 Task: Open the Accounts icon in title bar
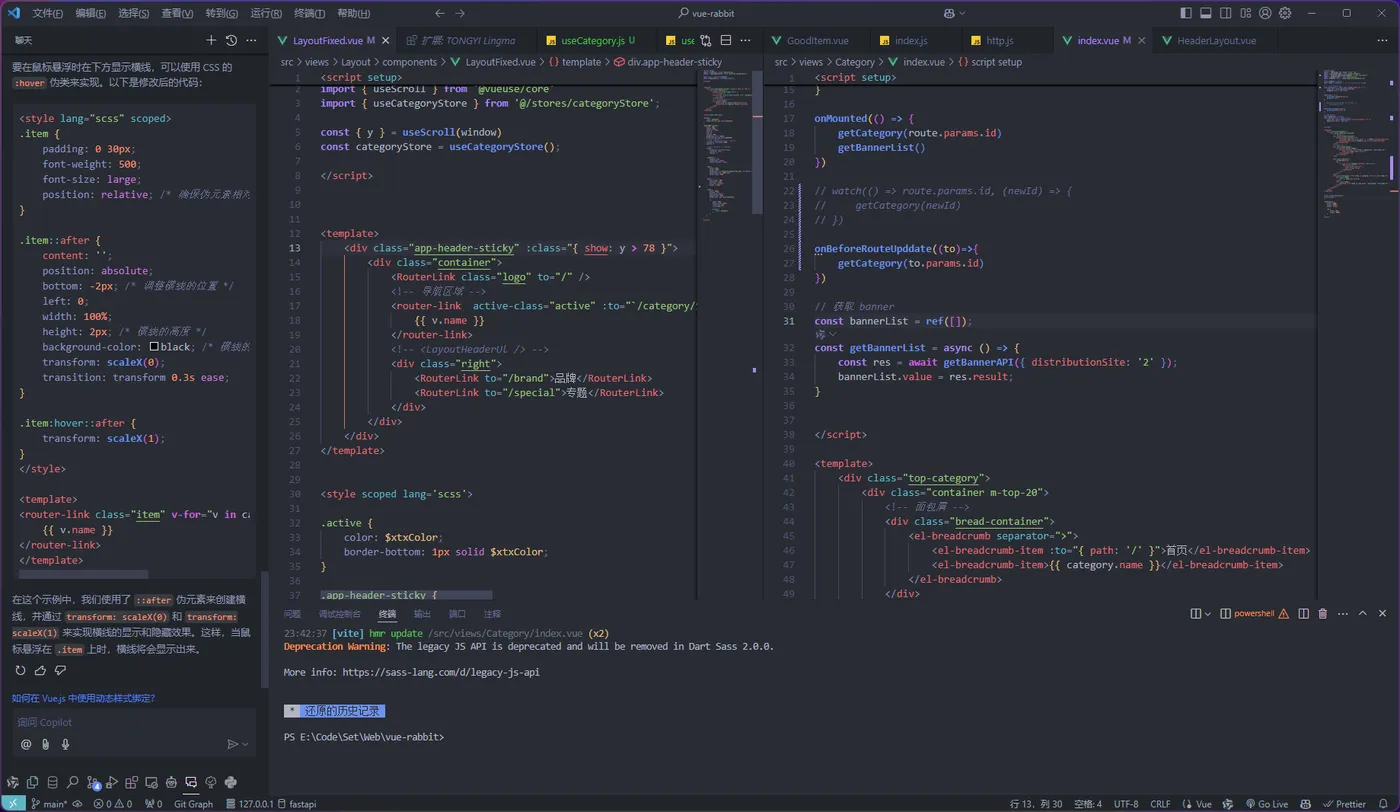[x=1265, y=13]
